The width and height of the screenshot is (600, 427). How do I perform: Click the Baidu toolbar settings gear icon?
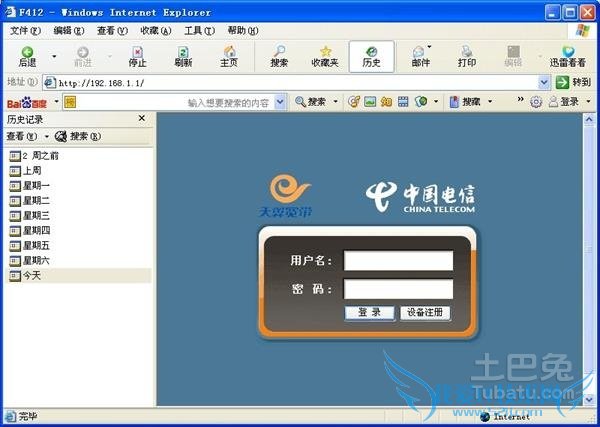click(536, 102)
